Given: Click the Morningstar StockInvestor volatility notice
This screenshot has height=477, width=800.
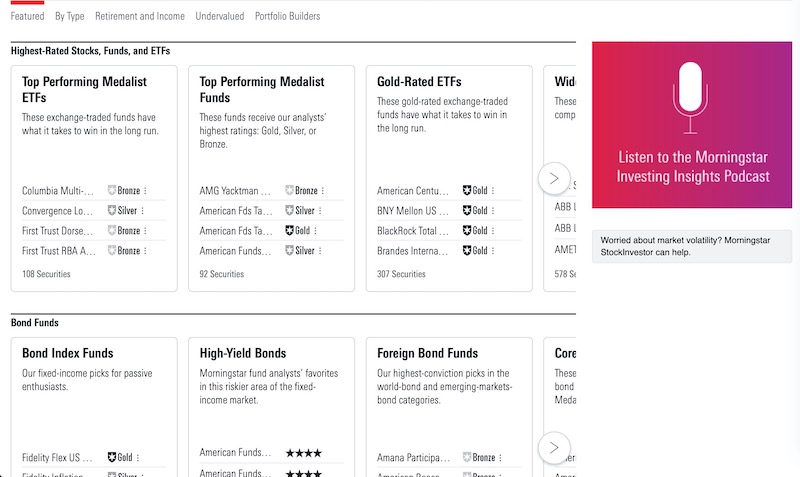Looking at the screenshot, I should pos(691,246).
